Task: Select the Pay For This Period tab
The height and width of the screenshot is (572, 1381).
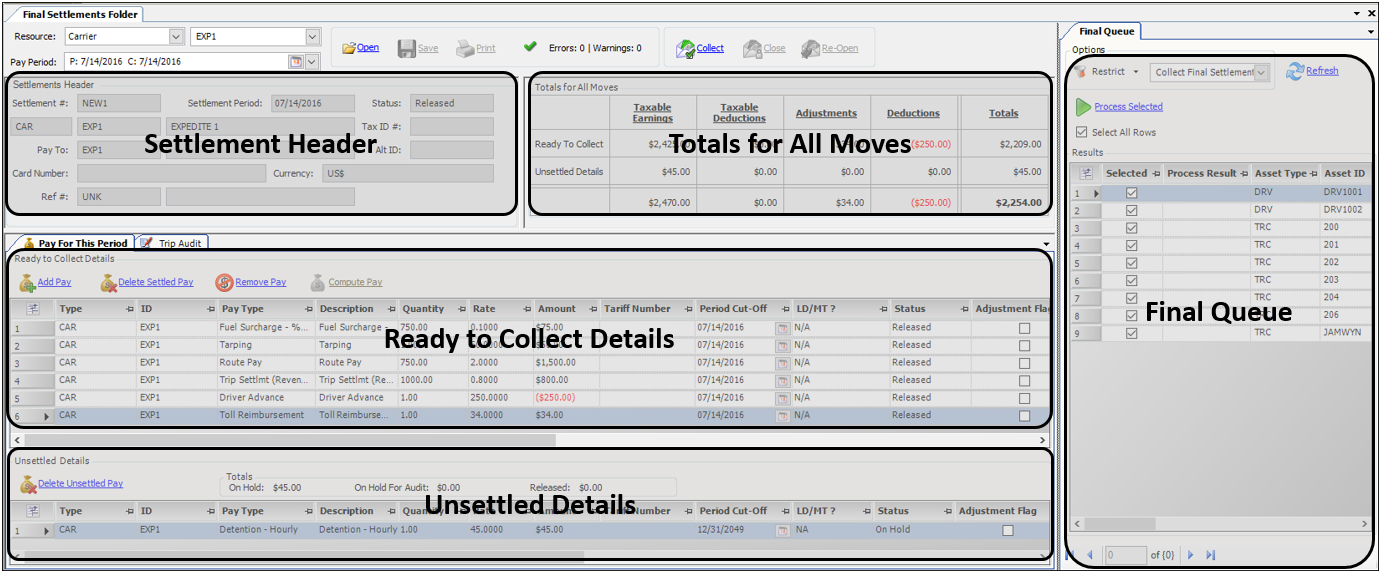Action: [x=76, y=243]
